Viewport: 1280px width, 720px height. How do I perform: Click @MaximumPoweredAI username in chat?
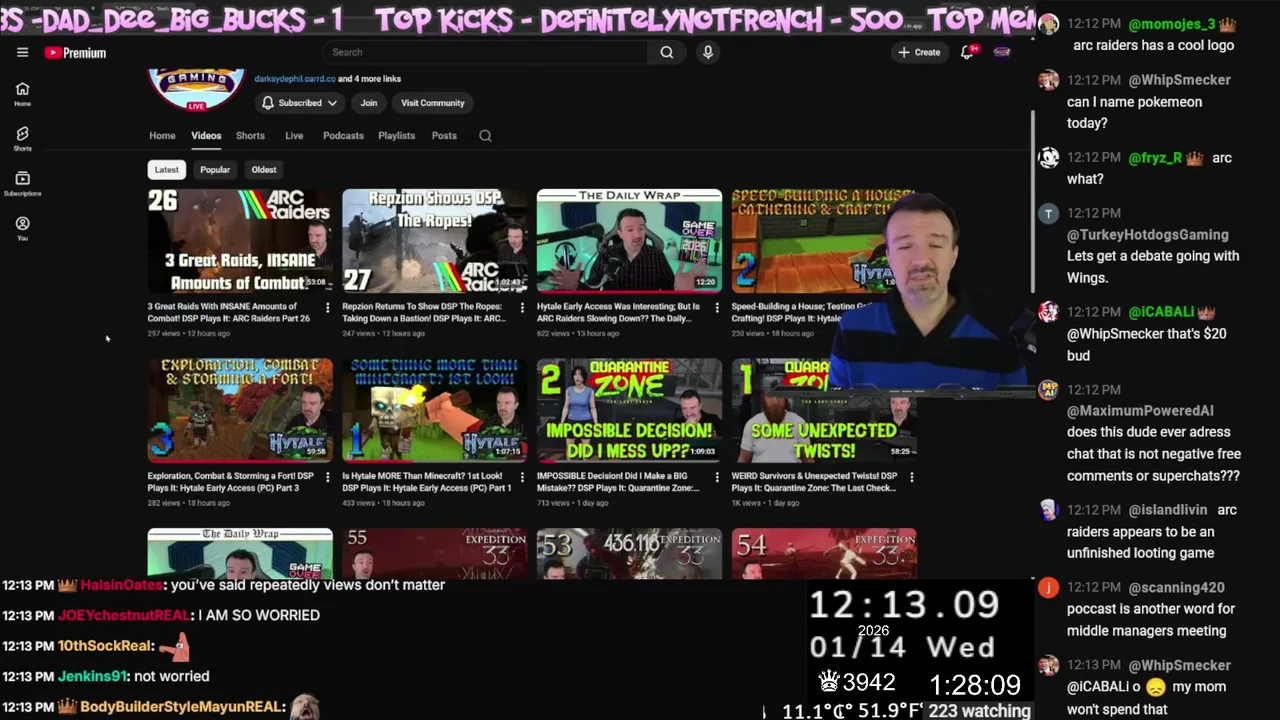1140,411
